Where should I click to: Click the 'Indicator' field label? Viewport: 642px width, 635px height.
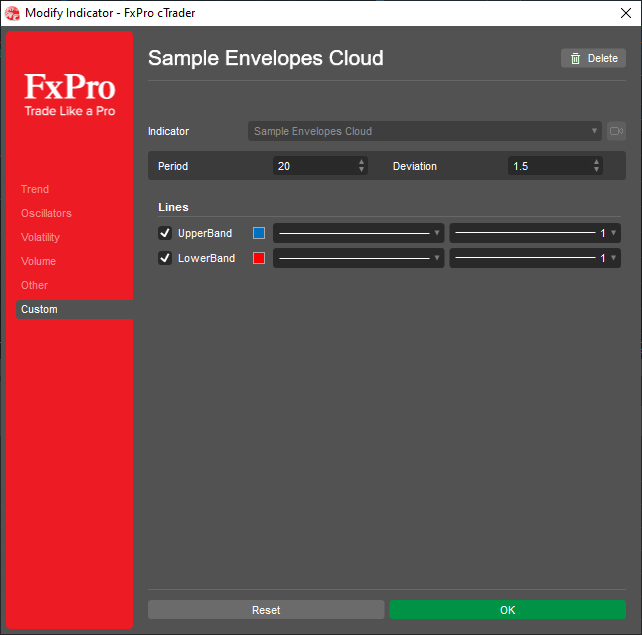[168, 131]
